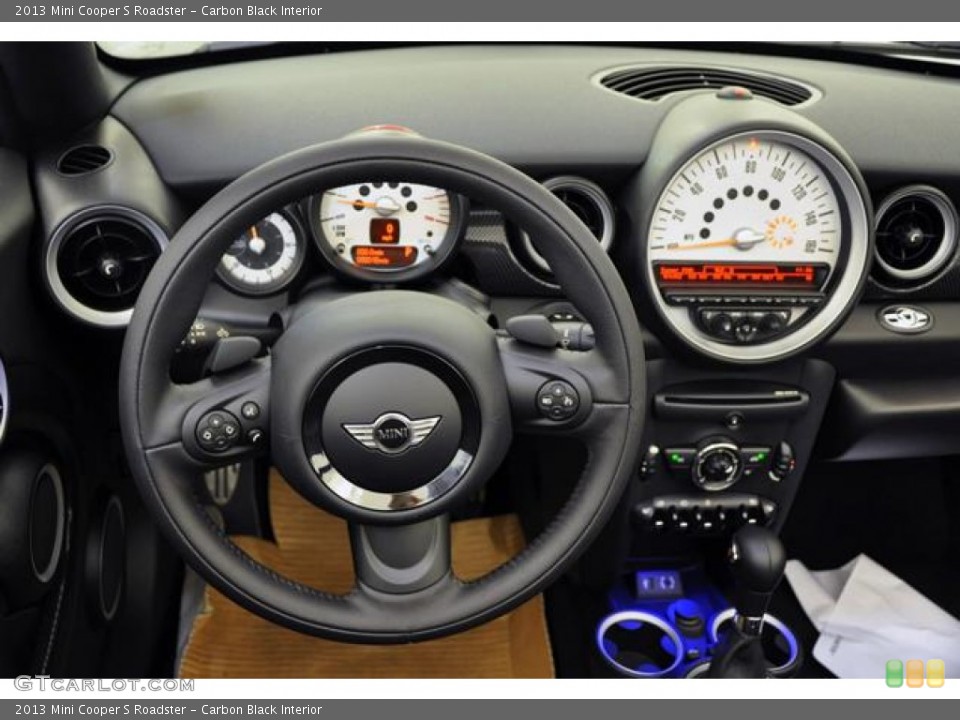Screen dimensions: 960x720
Task: Click the MINI wing badge on the passenger dash
Action: 905,318
